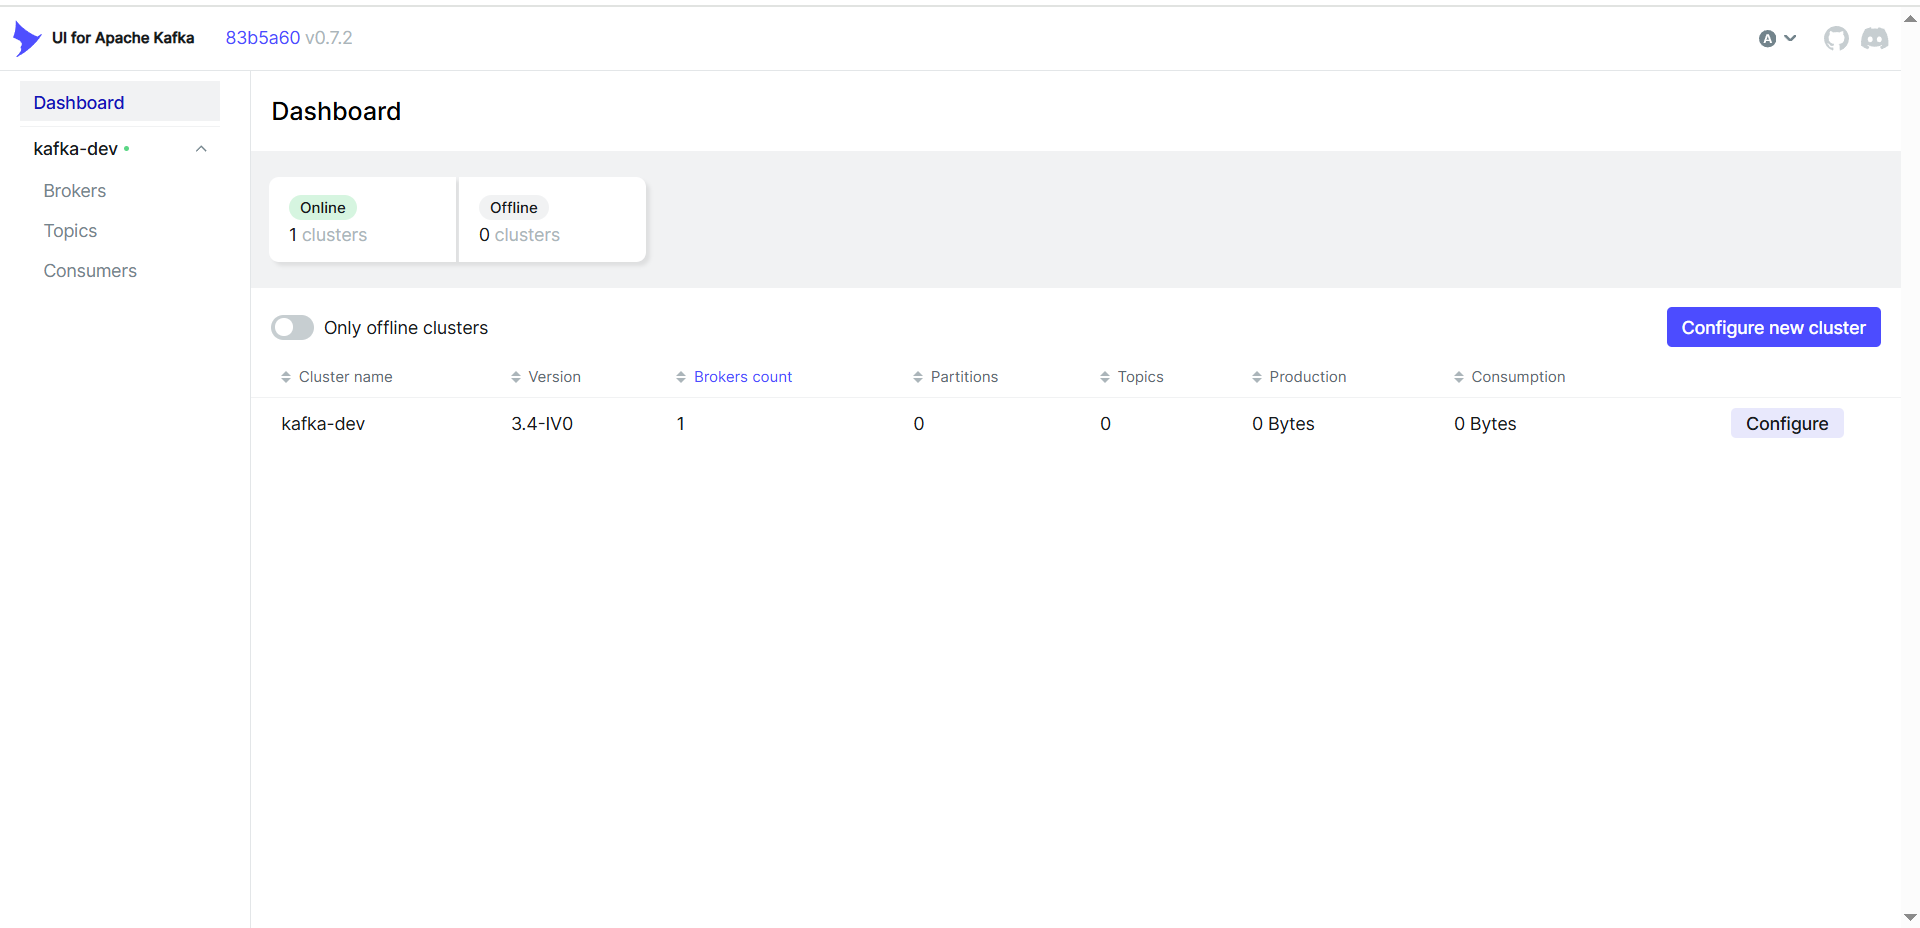Select kafka-dev cluster in sidebar
This screenshot has height=928, width=1920.
(76, 149)
